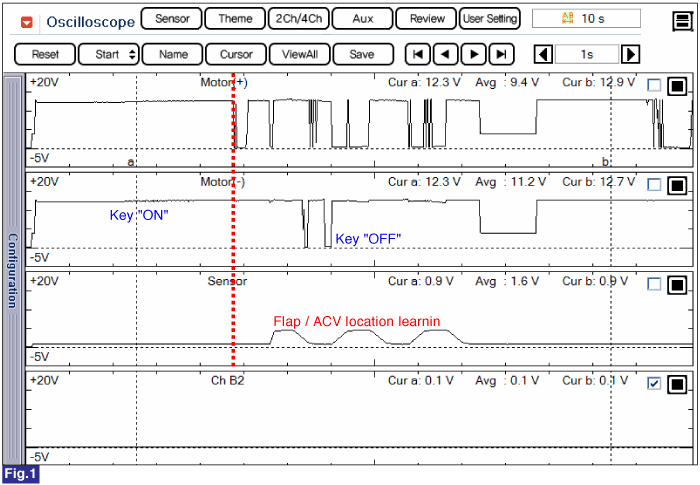Untick the Ch B2 channel checkbox
Screen dimensions: 700x485
(654, 383)
